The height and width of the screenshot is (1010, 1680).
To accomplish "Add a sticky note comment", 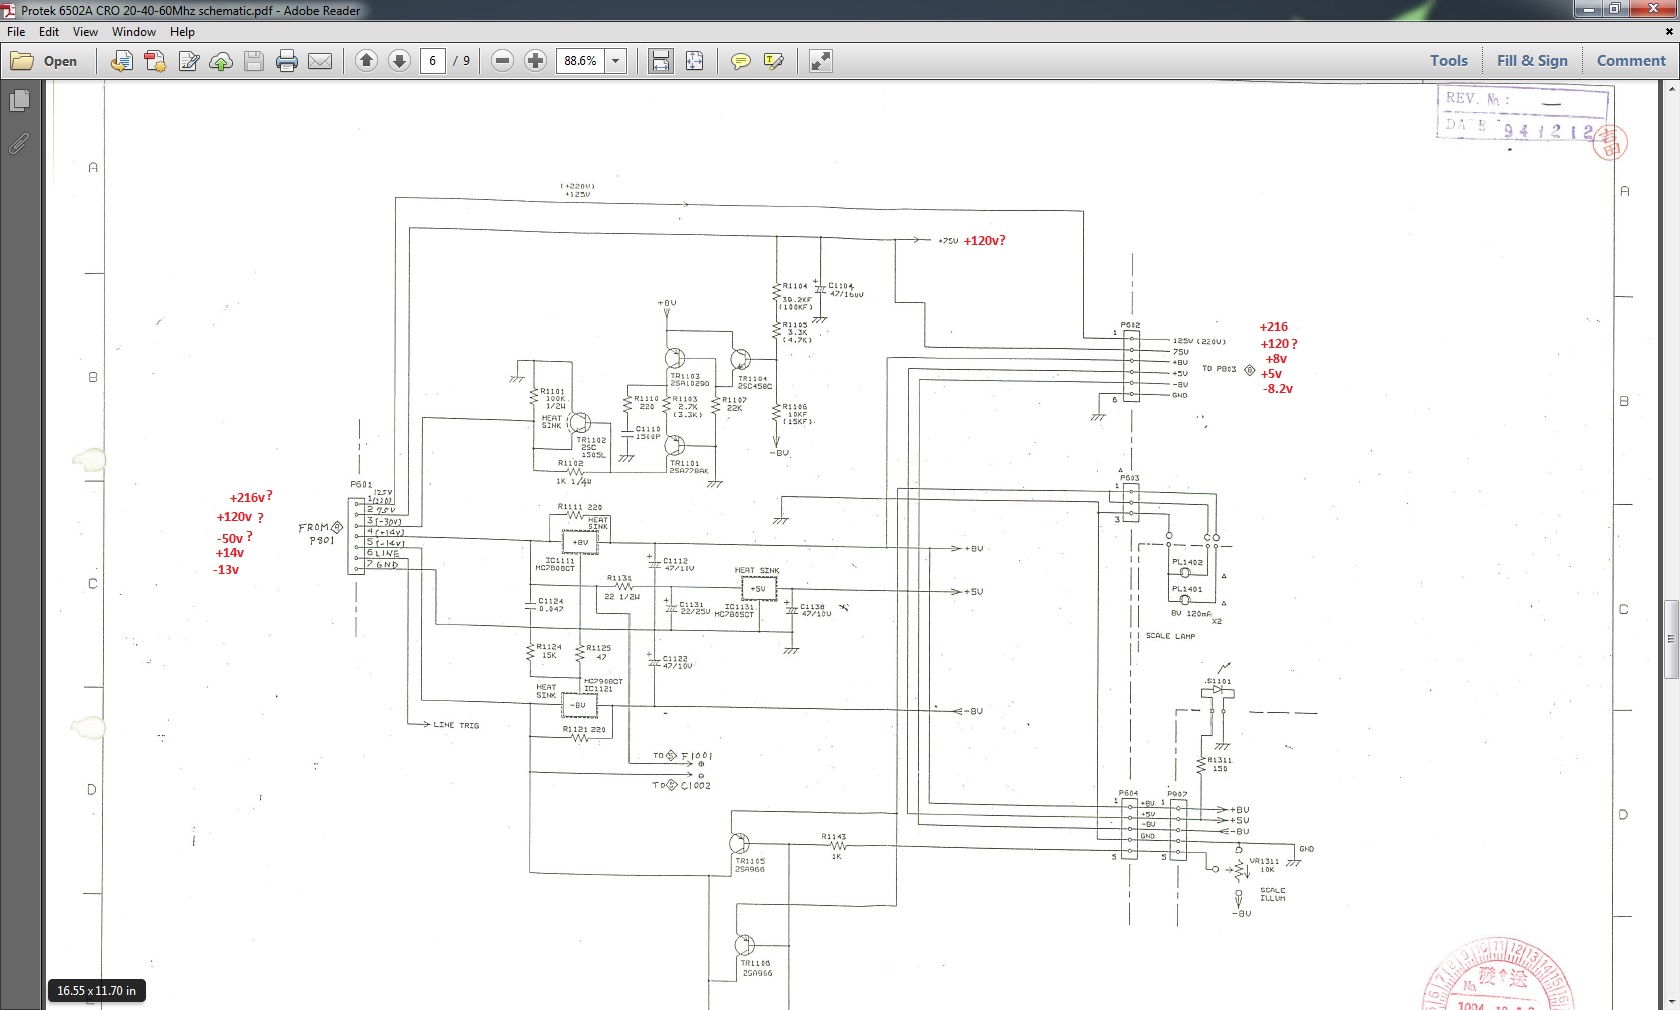I will coord(740,61).
